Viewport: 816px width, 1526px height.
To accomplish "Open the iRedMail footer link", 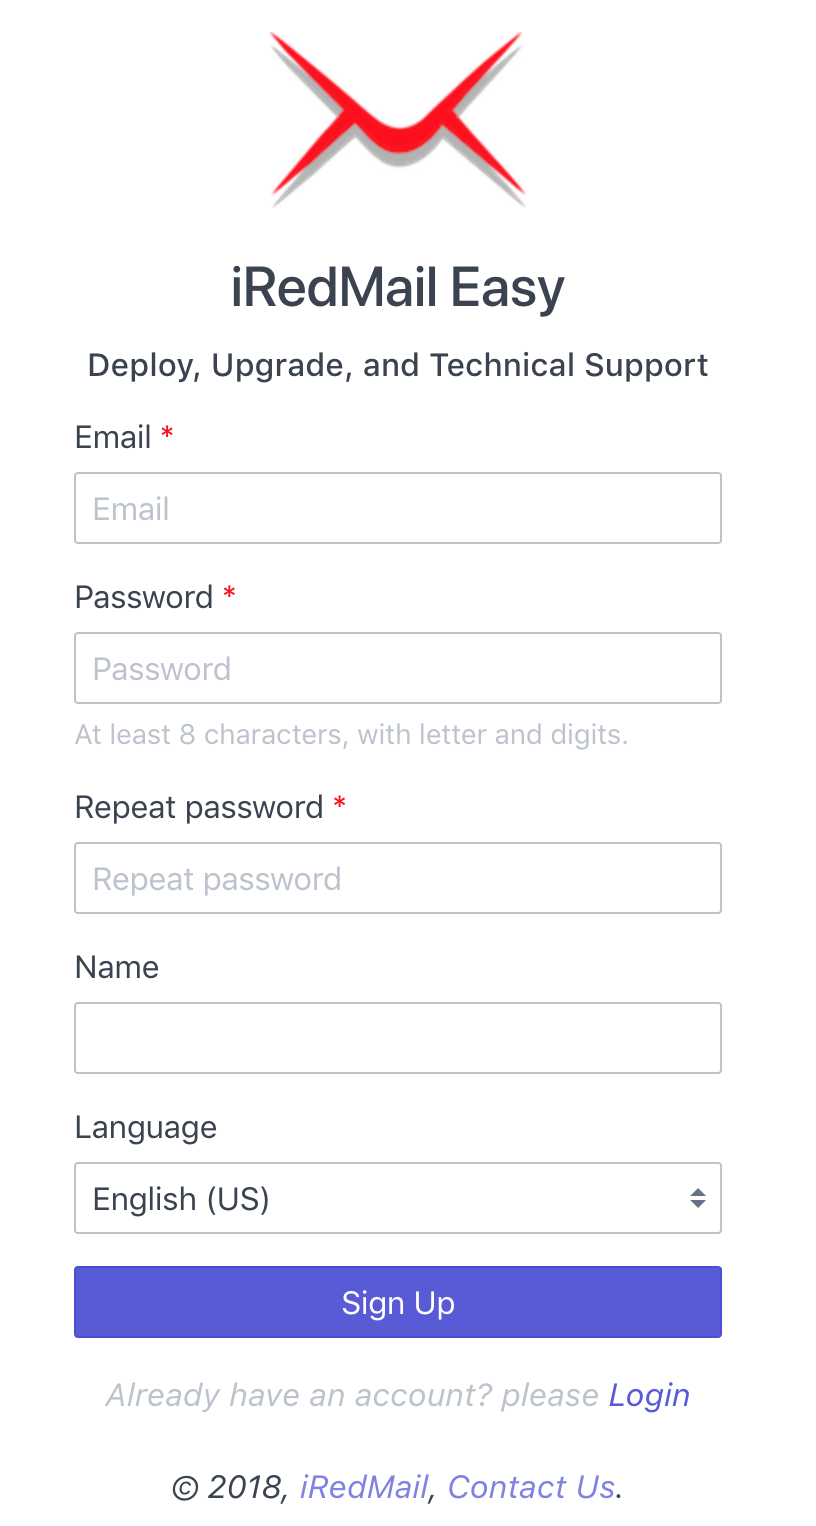I will (364, 1487).
